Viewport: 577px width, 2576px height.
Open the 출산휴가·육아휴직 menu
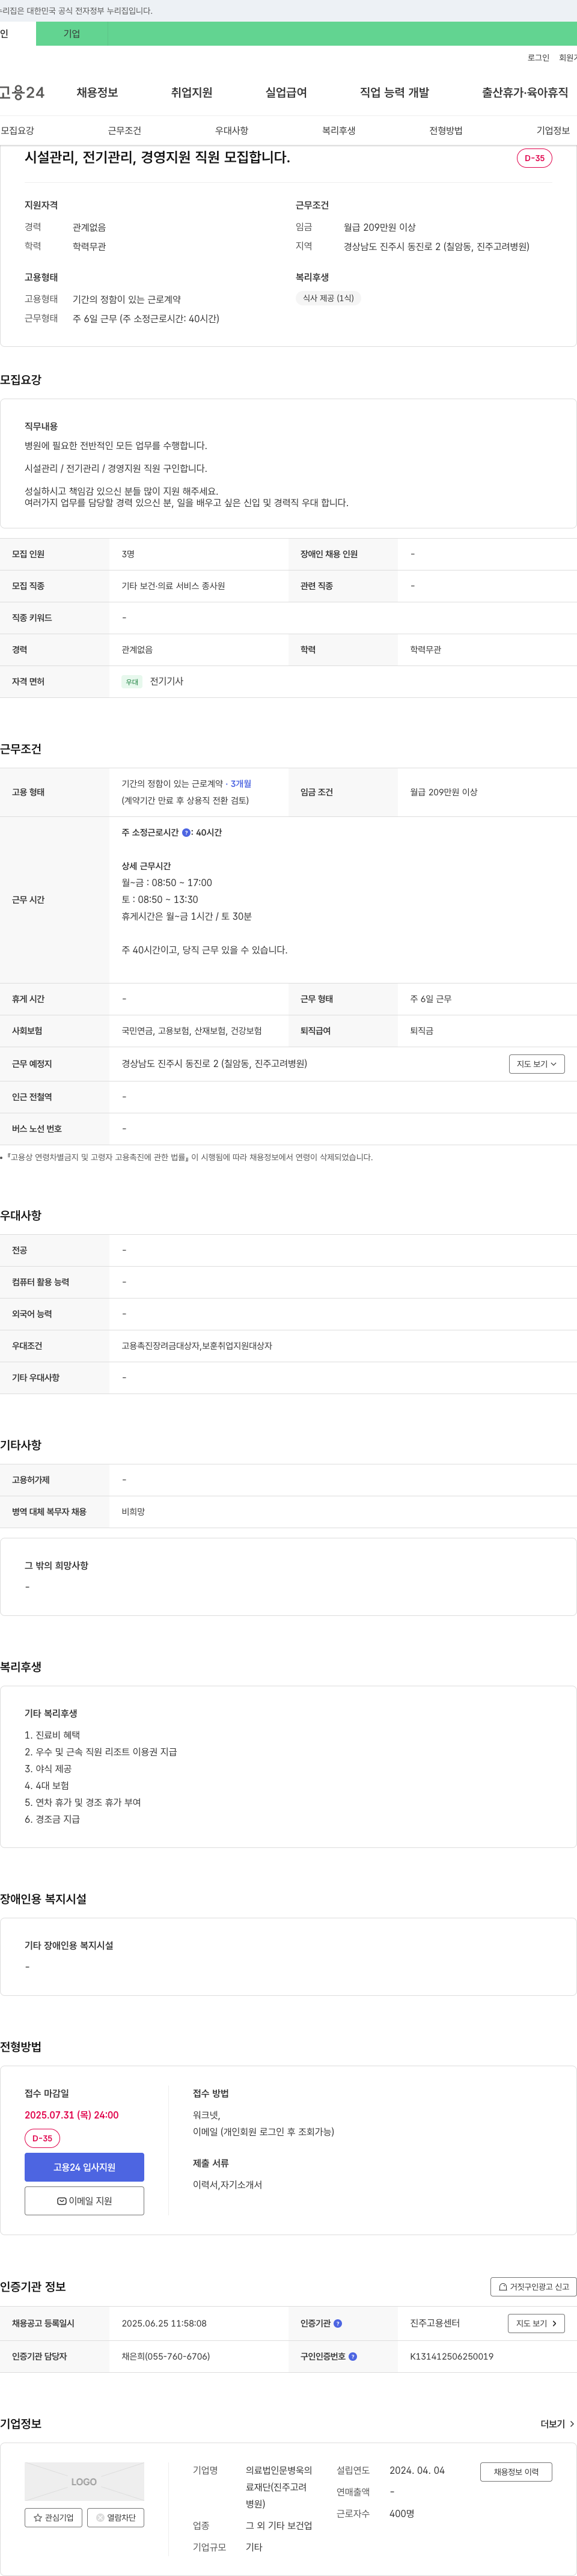tap(525, 93)
